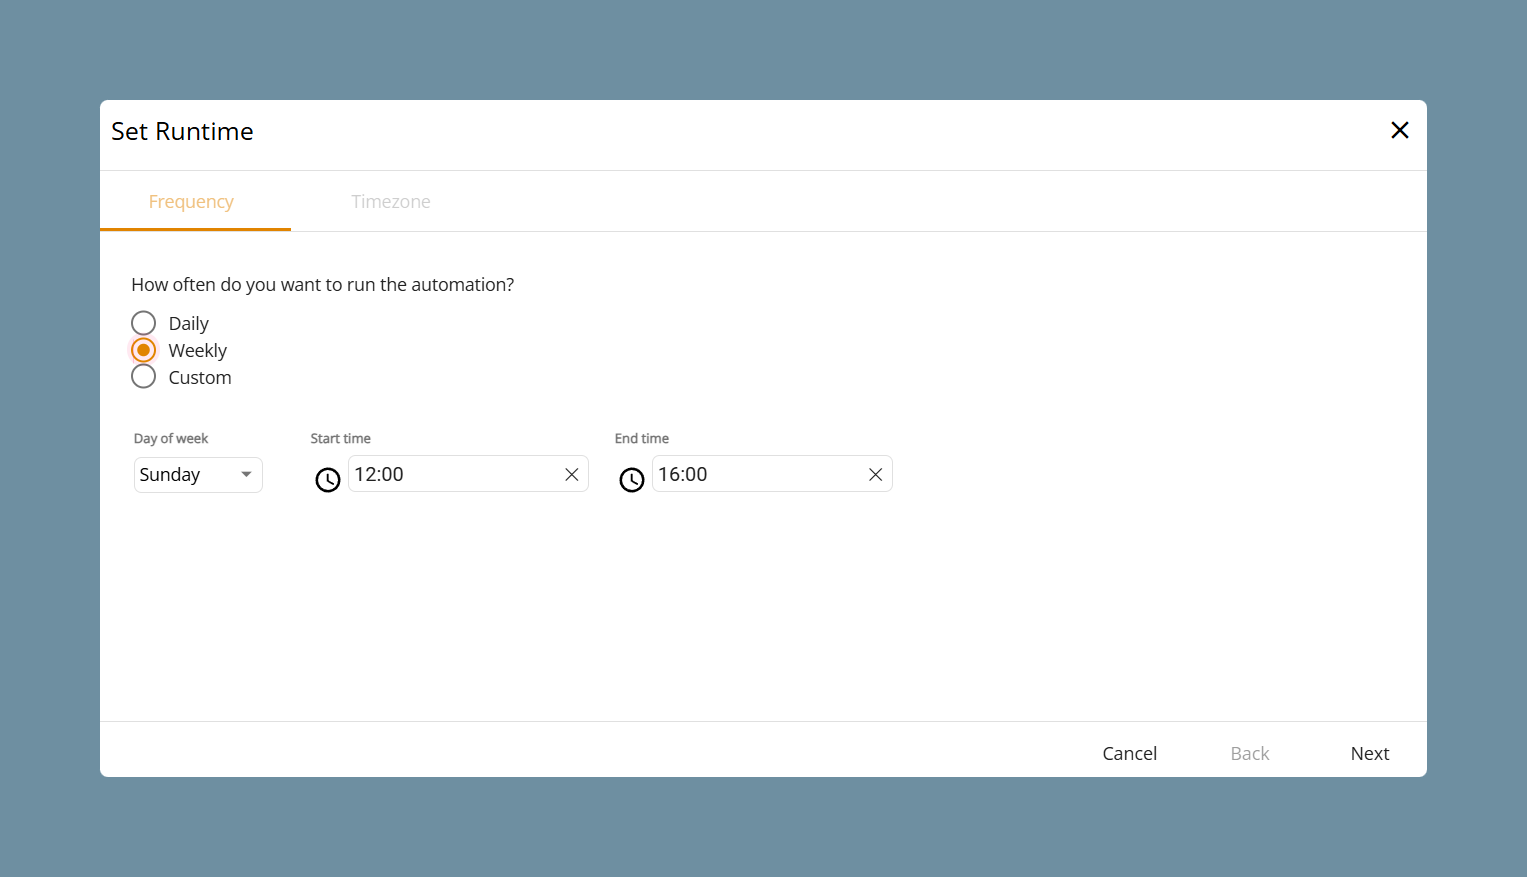The width and height of the screenshot is (1527, 877).
Task: Click the Start time field label
Action: (x=341, y=439)
